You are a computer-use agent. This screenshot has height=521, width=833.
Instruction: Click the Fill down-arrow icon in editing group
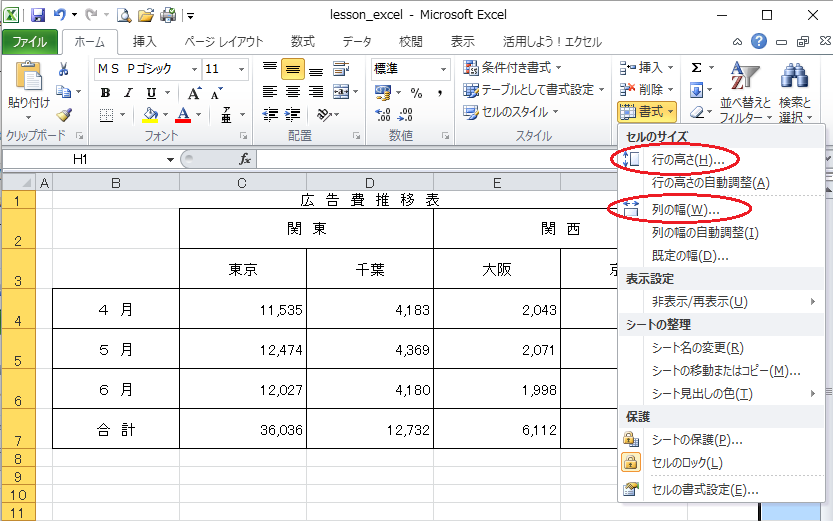point(696,90)
